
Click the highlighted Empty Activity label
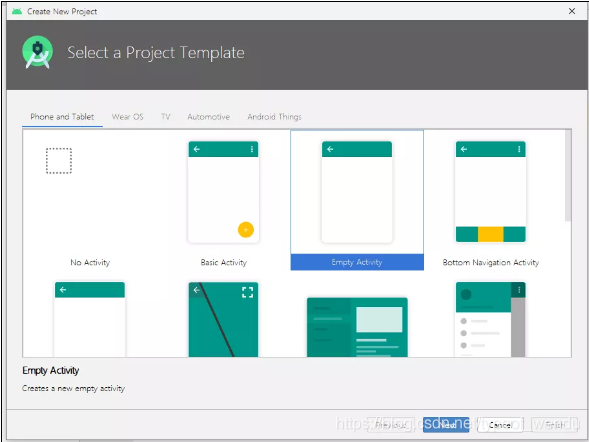[x=357, y=262]
